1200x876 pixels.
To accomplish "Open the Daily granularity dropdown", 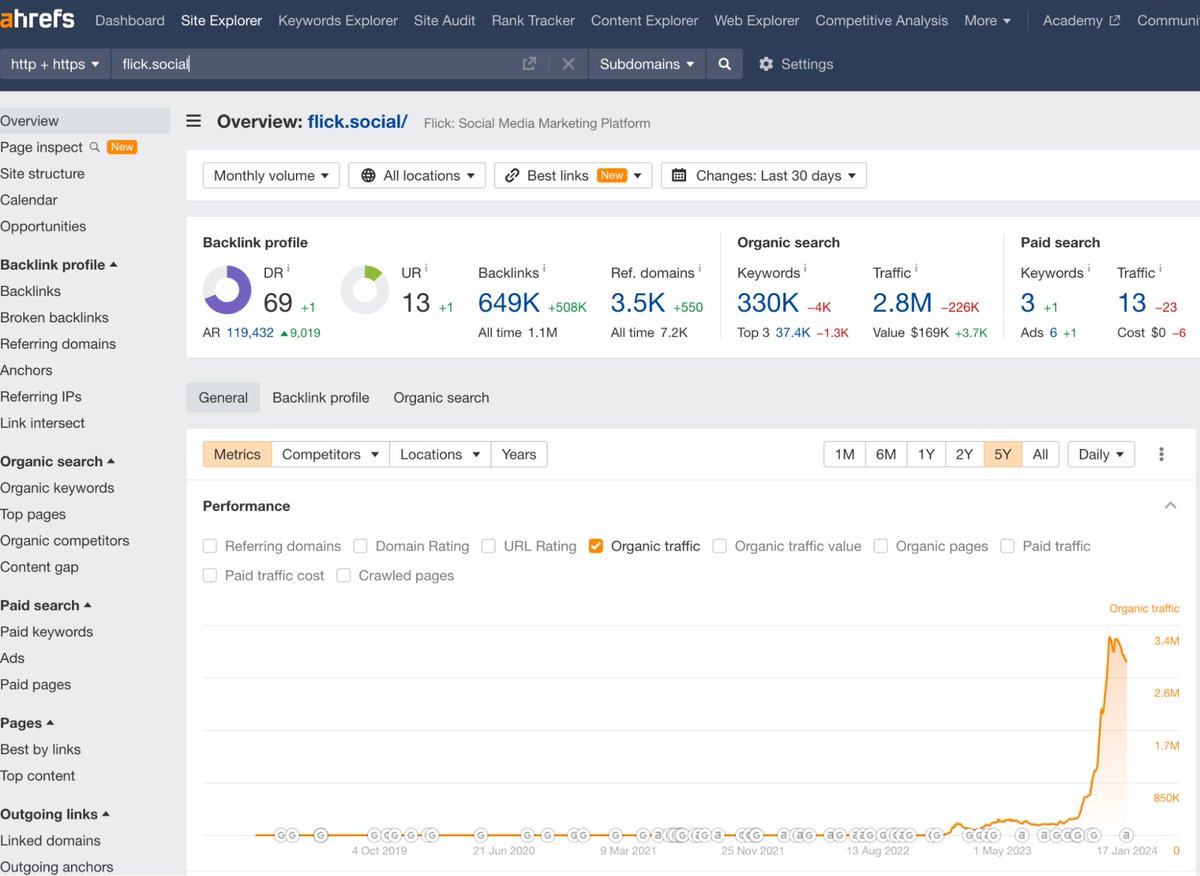I will pyautogui.click(x=1101, y=454).
